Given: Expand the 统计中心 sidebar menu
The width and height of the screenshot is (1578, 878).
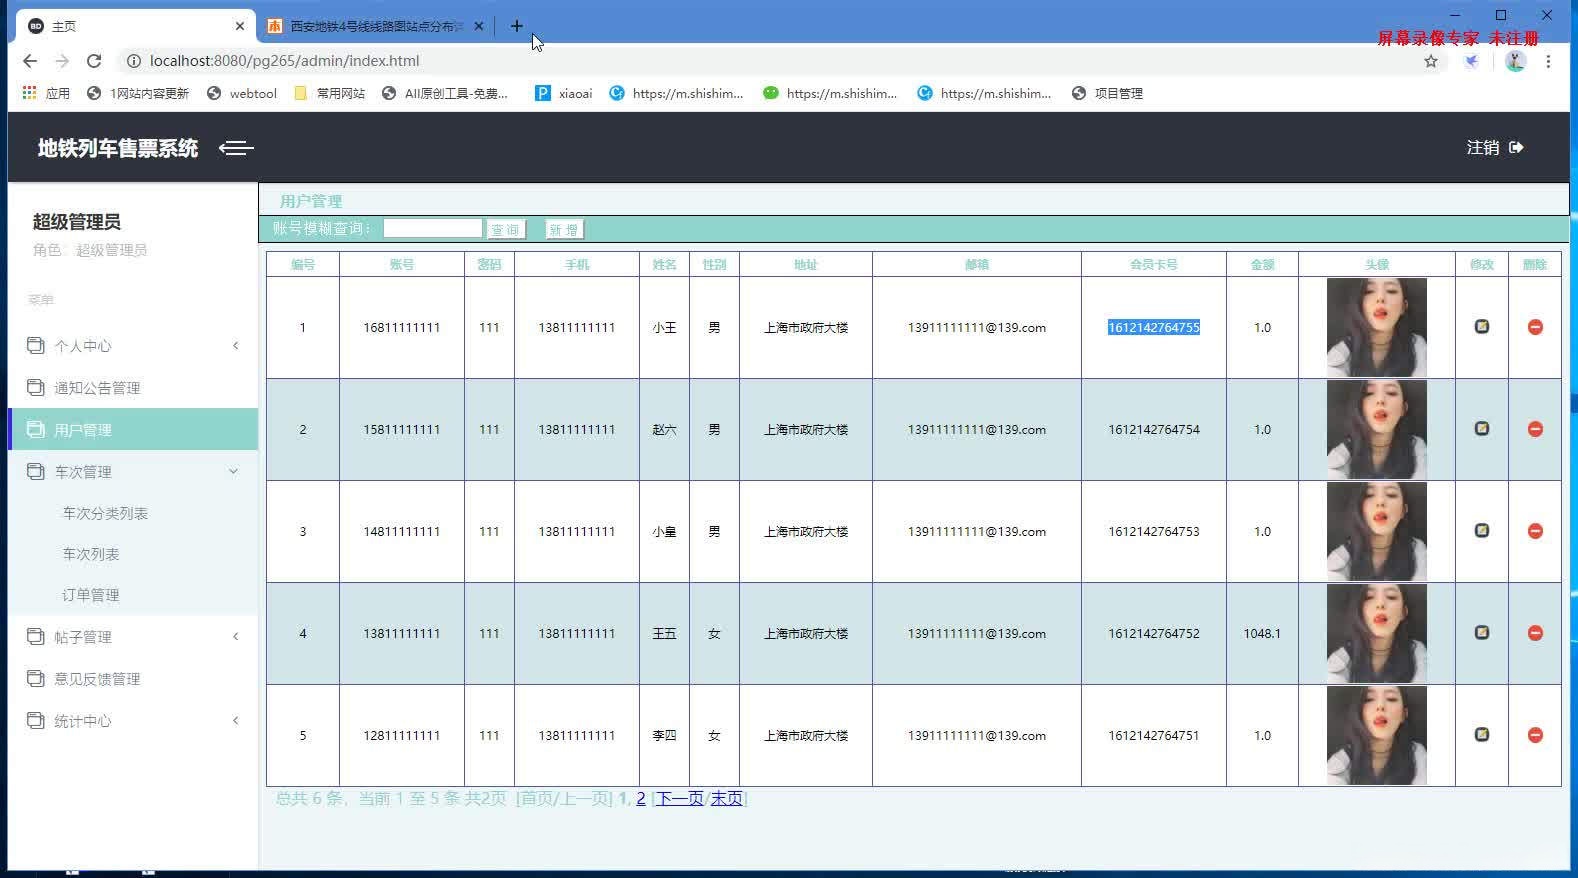Looking at the screenshot, I should (x=133, y=721).
